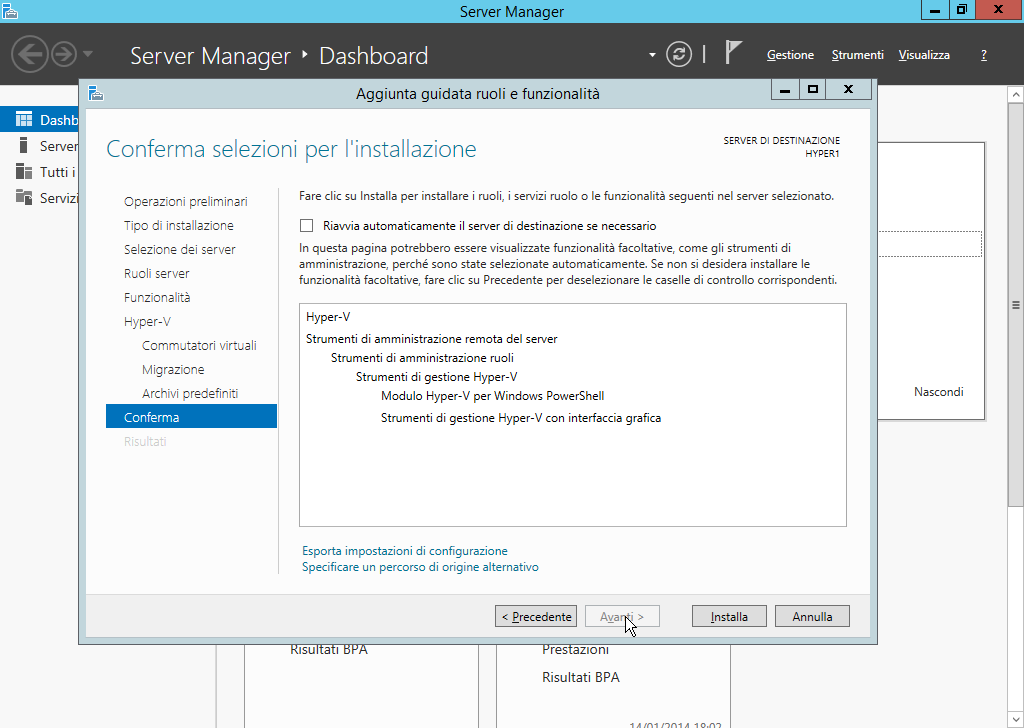The height and width of the screenshot is (728, 1024).
Task: Click the Installa button
Action: [x=729, y=617]
